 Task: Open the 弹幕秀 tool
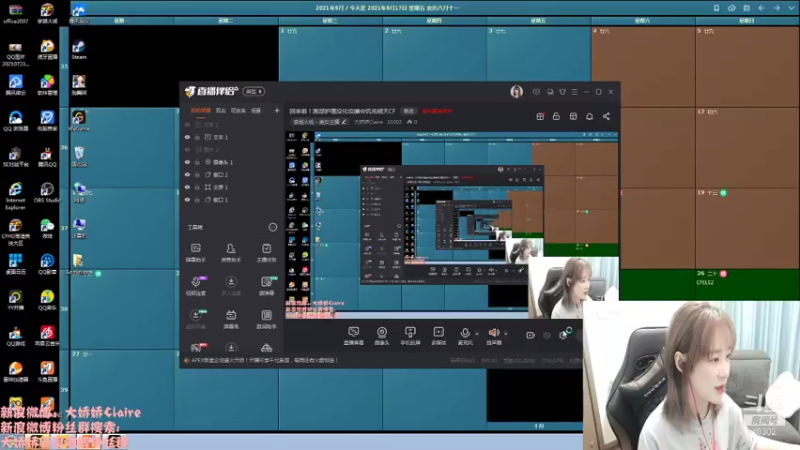[x=231, y=319]
